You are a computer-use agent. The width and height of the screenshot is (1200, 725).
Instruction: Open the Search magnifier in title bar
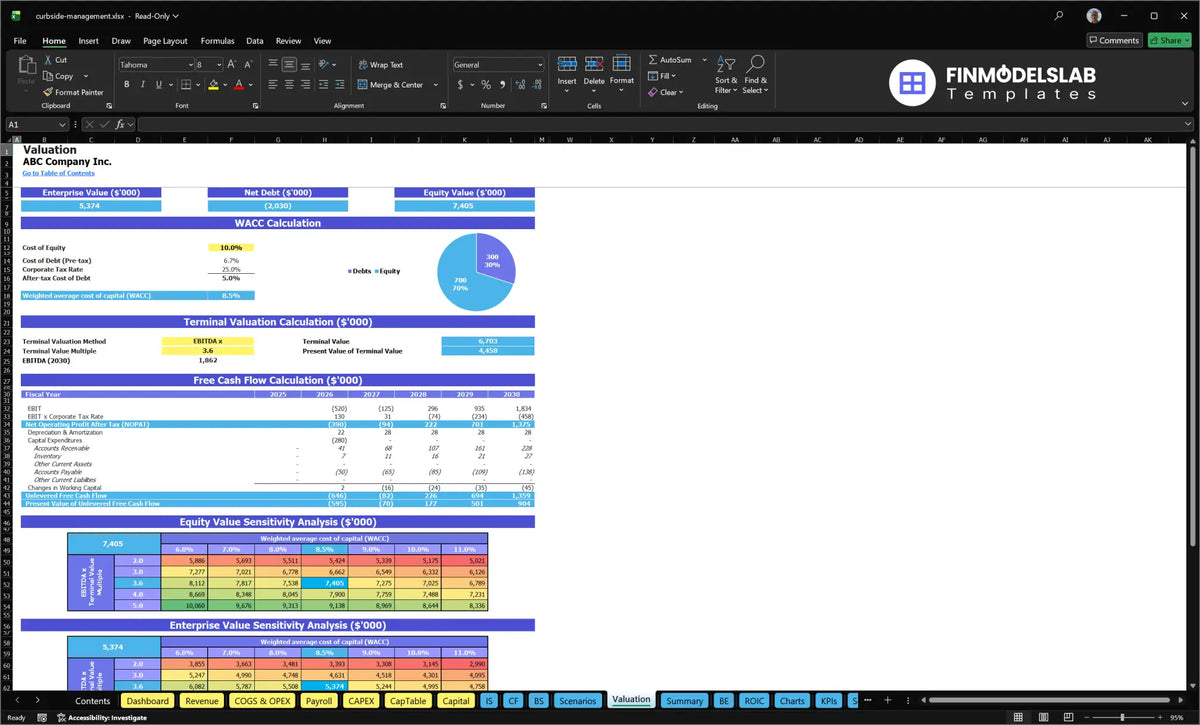point(1059,15)
